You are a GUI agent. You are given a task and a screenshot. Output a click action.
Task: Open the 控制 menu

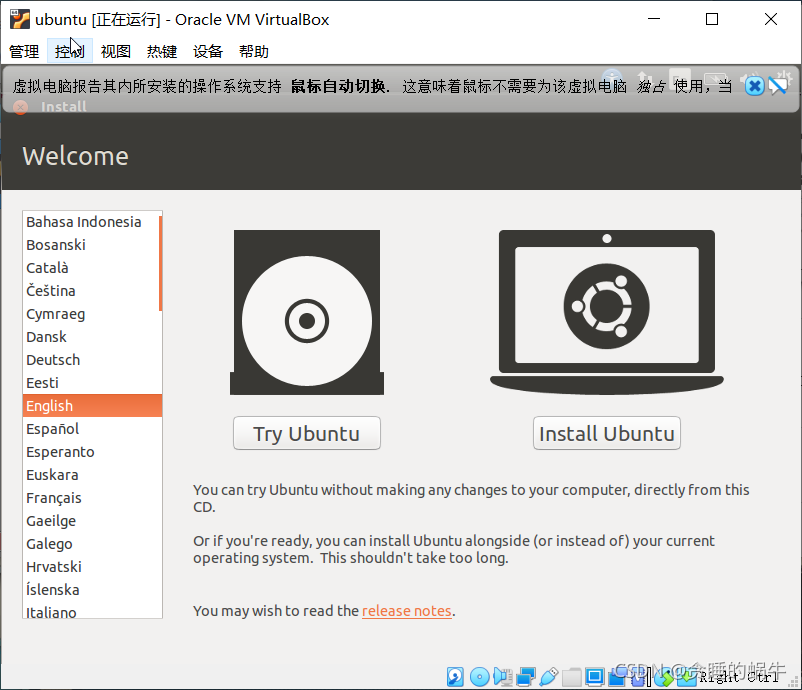(70, 51)
